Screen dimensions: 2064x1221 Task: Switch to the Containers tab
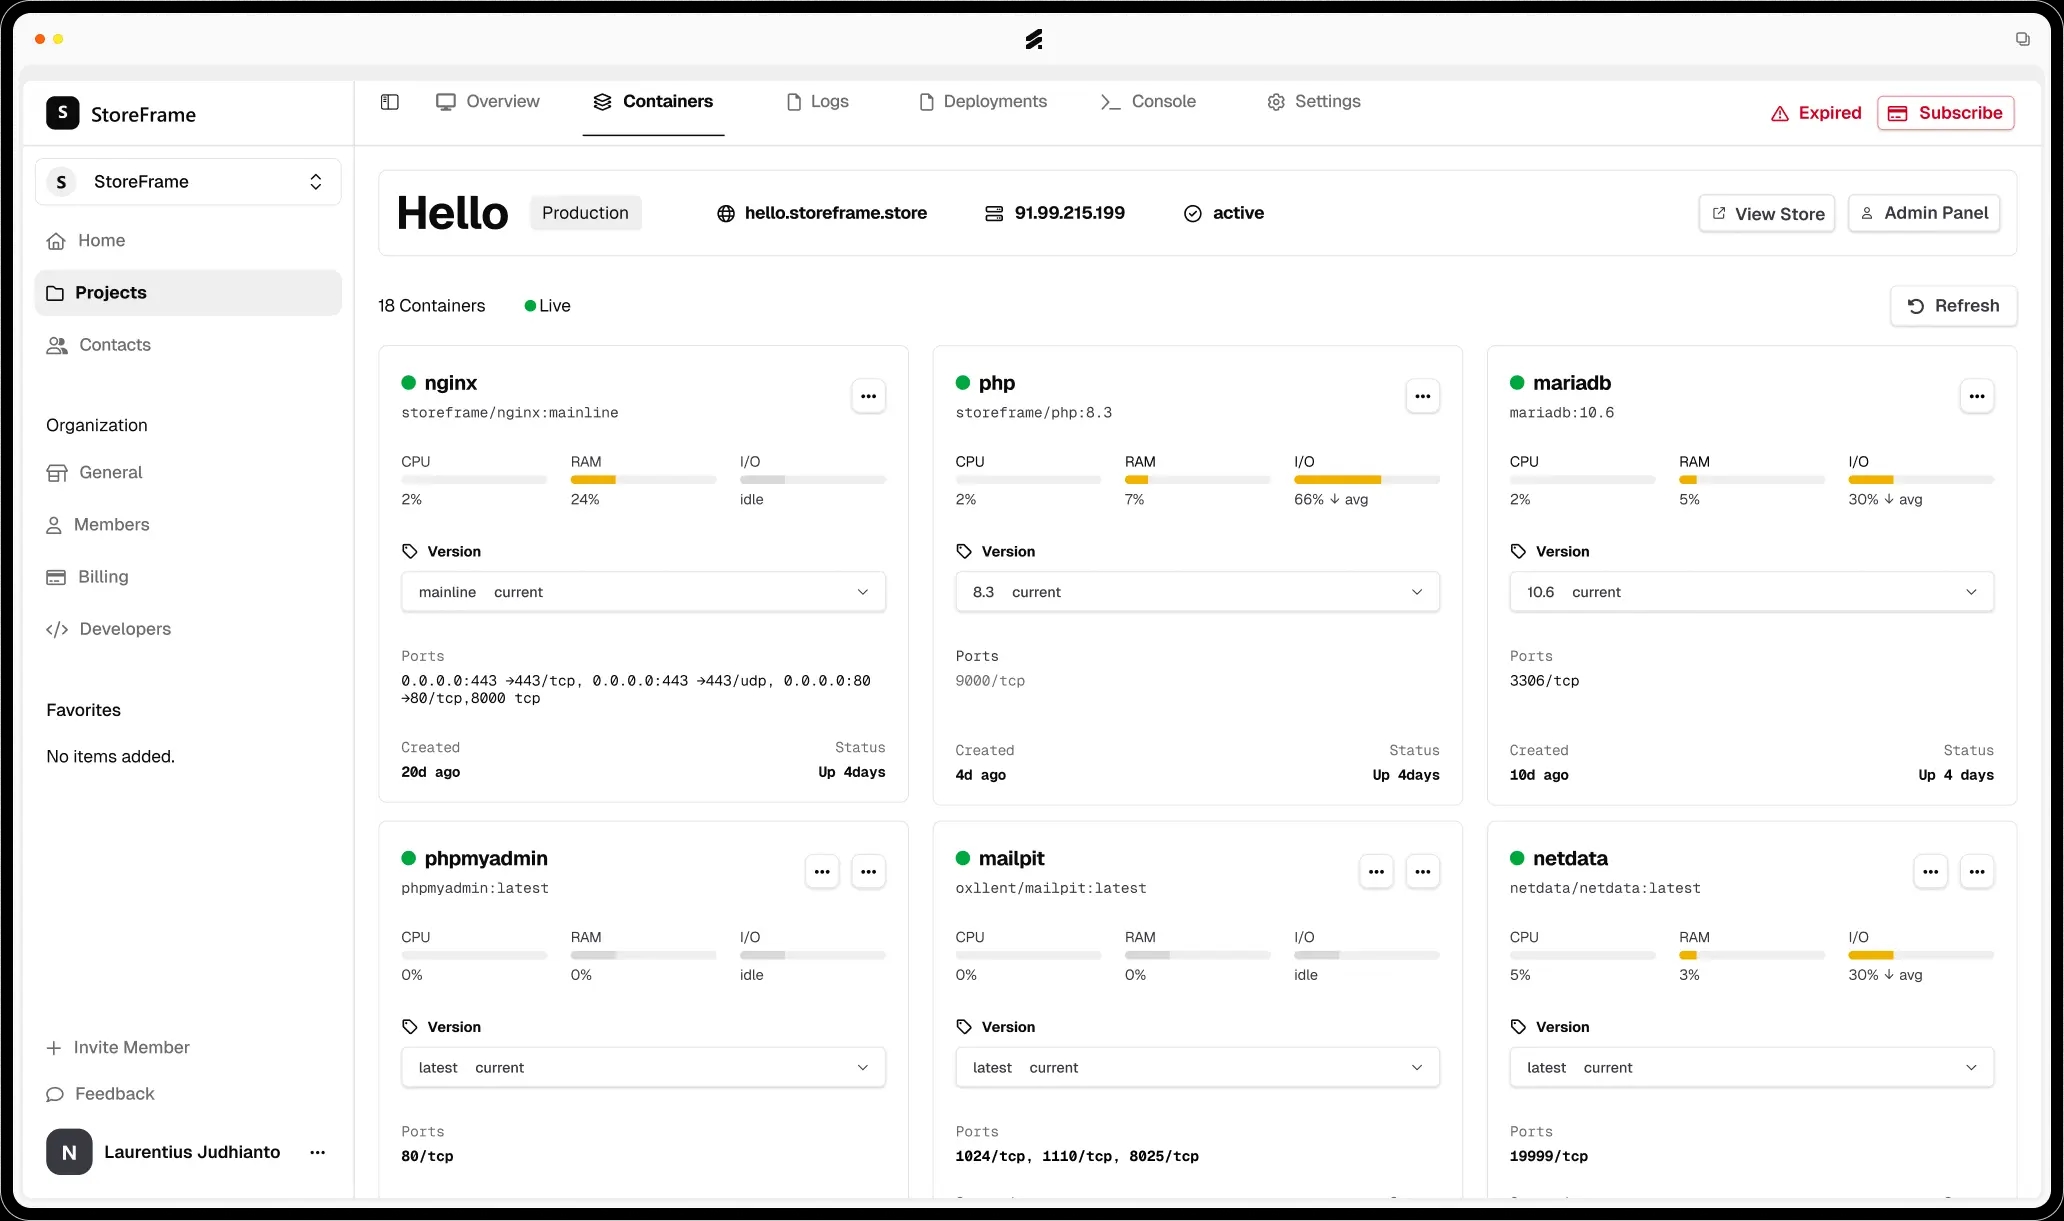(652, 101)
